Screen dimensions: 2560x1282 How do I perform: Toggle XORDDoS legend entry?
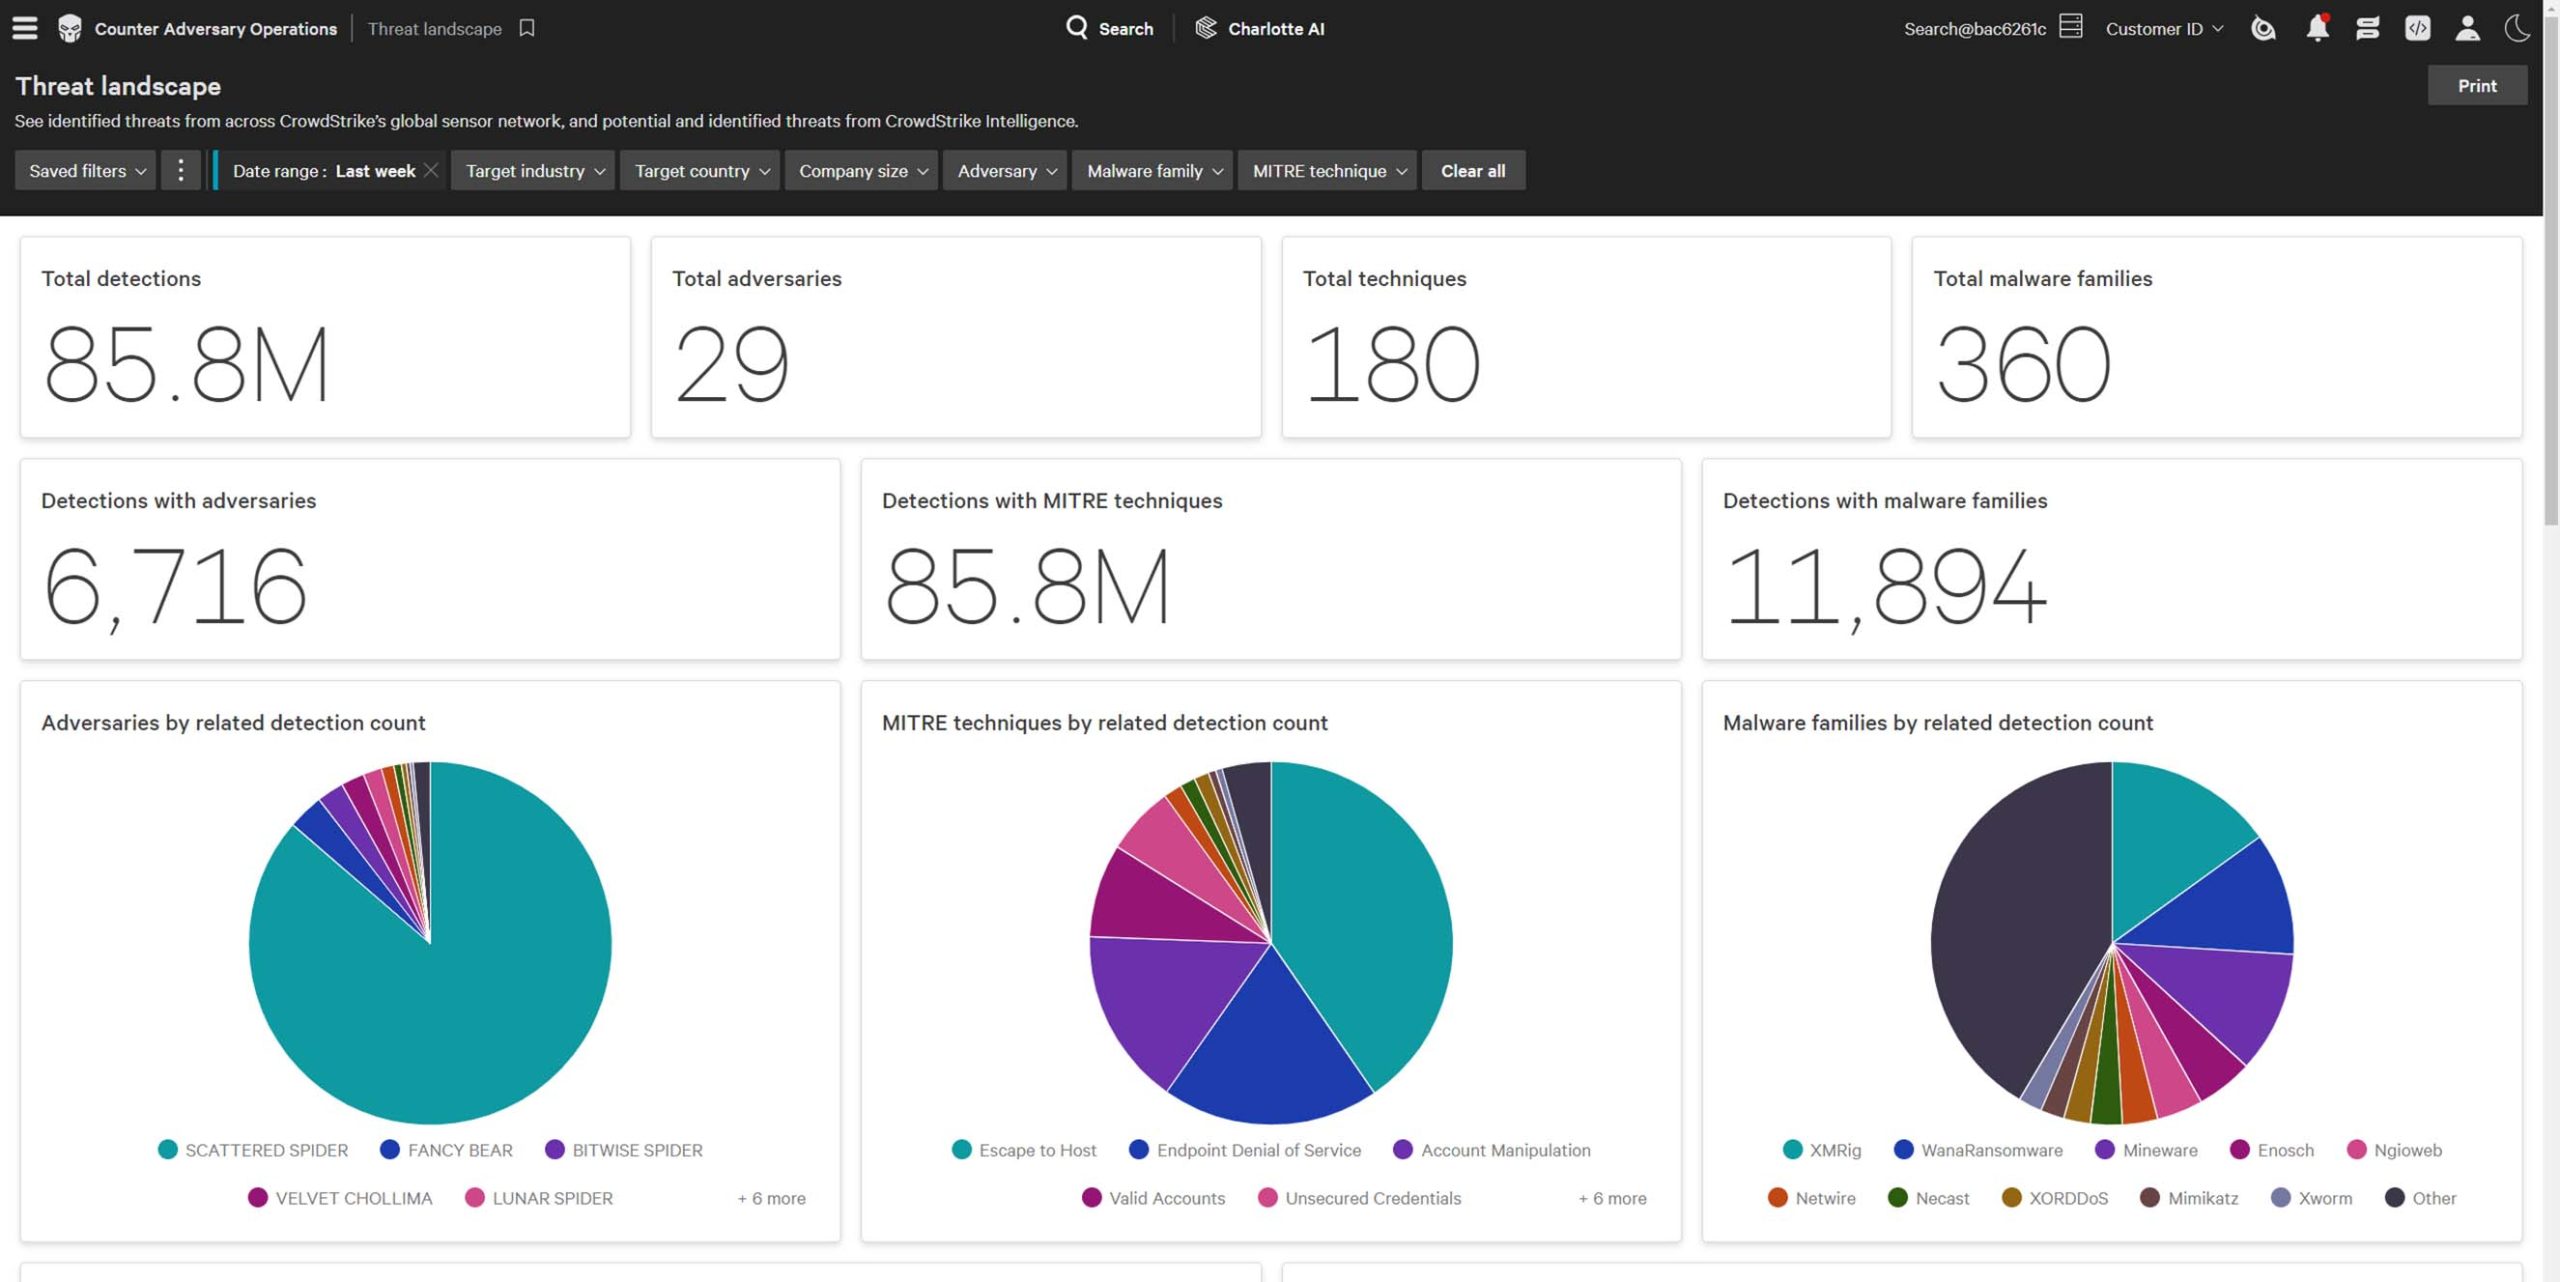coord(2054,1197)
